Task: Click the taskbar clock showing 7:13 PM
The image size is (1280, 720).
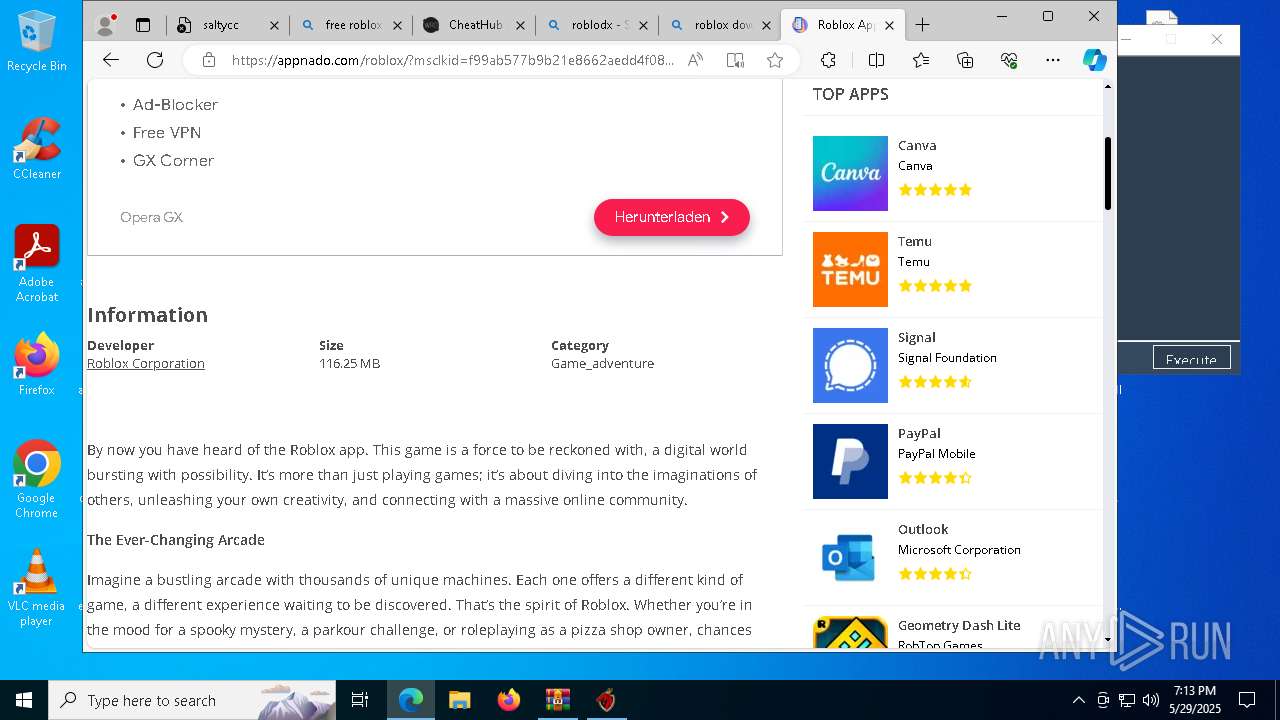Action: tap(1195, 700)
